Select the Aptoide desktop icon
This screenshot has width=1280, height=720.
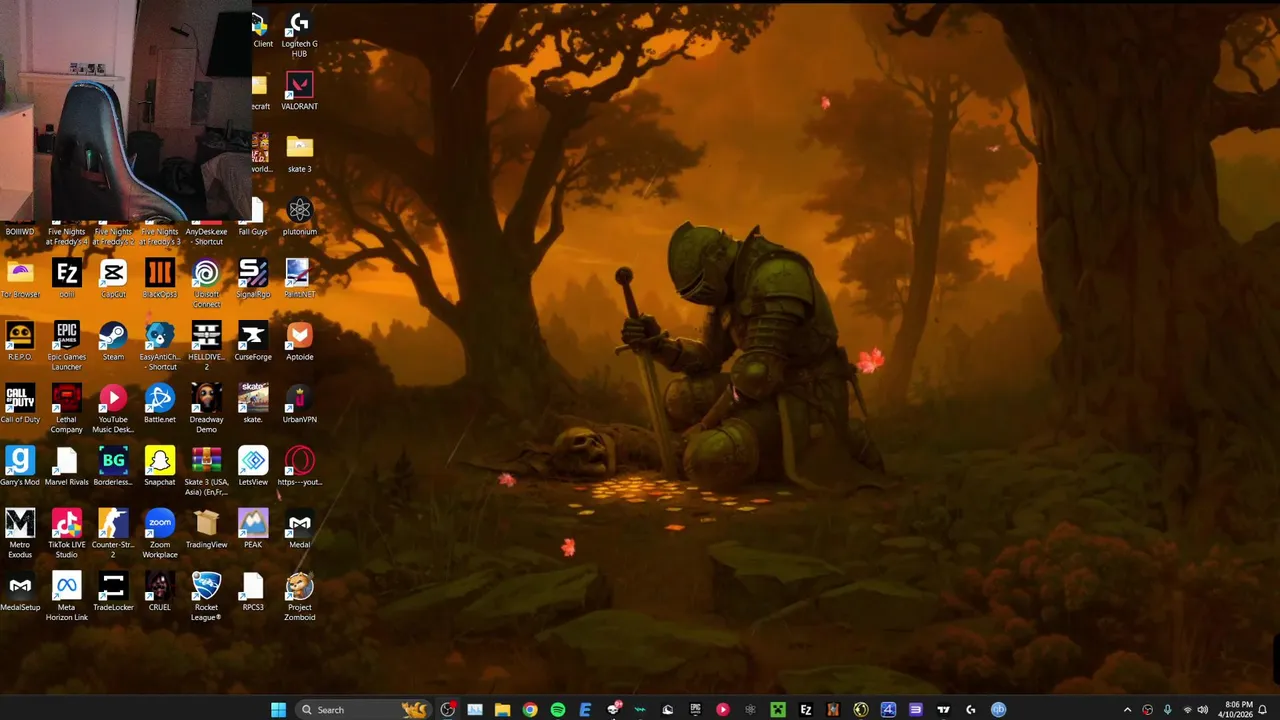coord(299,341)
